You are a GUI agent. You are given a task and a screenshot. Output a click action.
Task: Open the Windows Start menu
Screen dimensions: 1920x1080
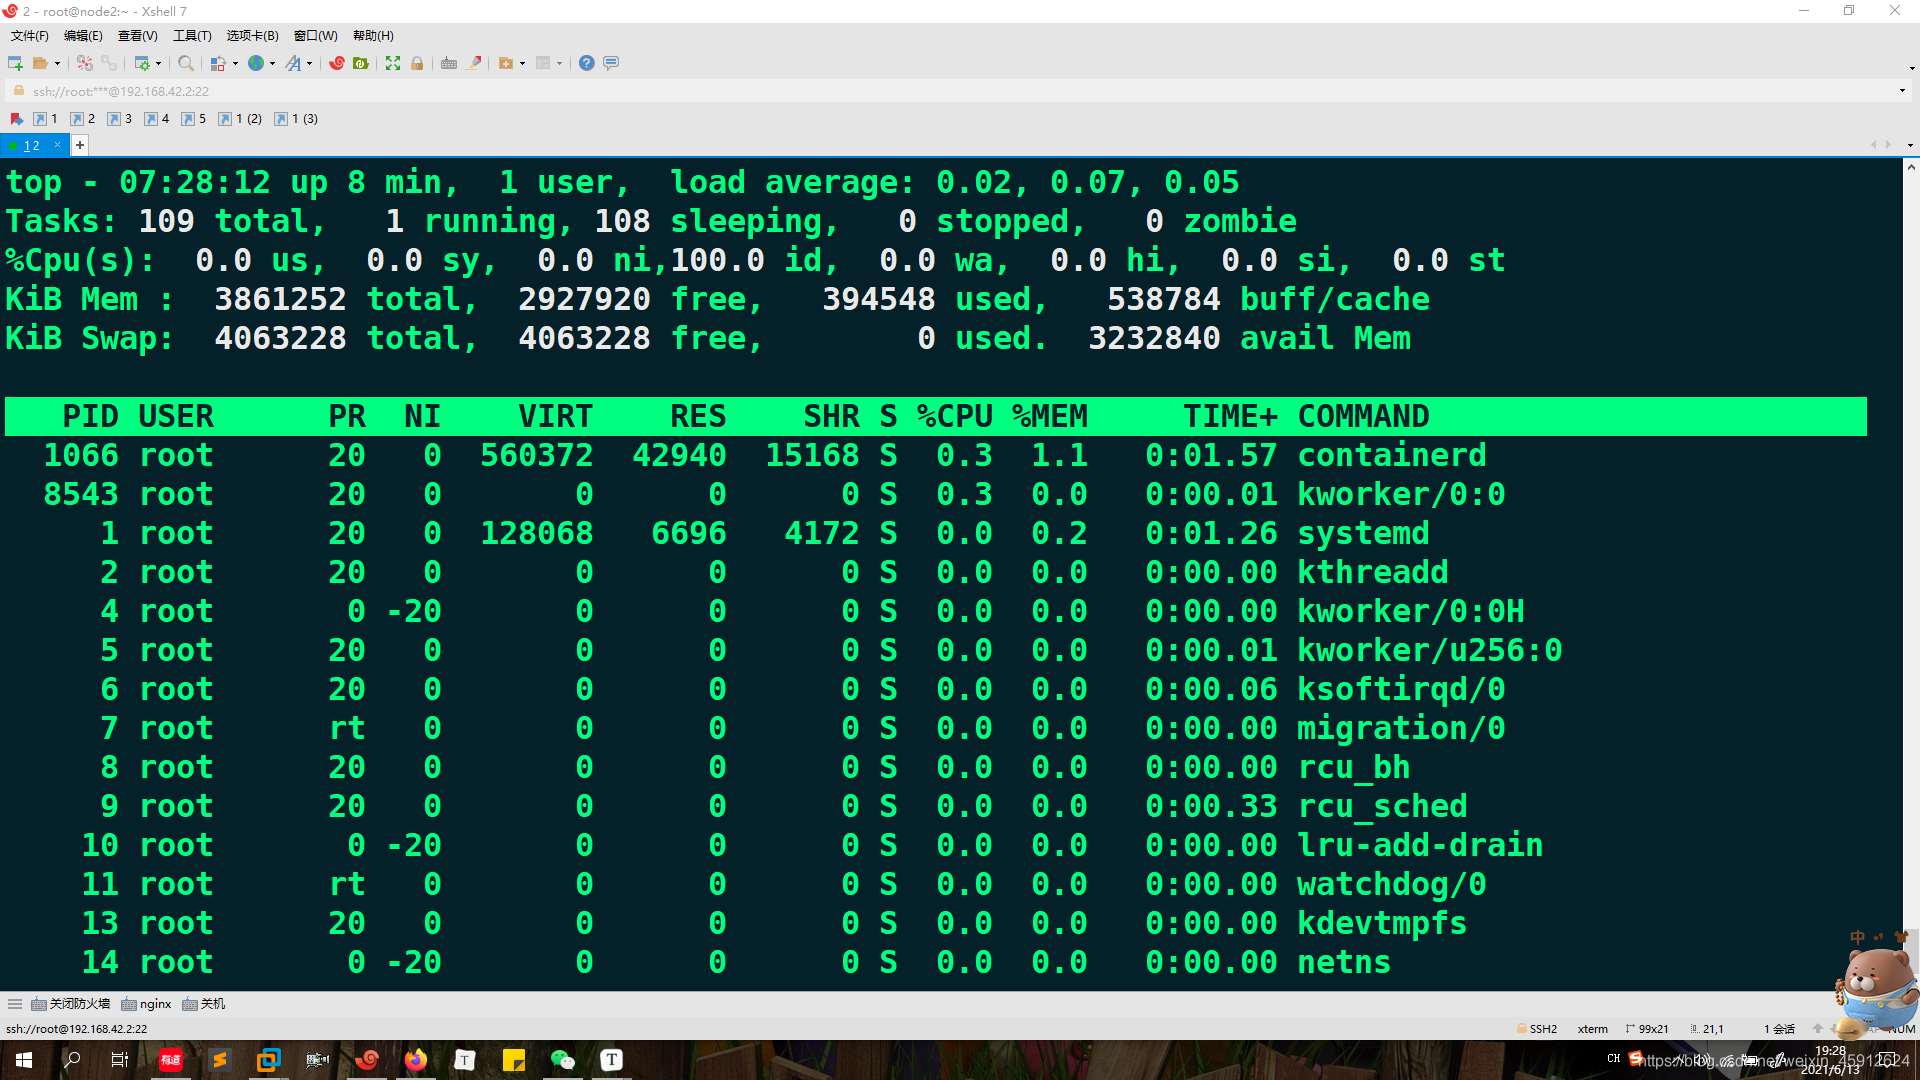(24, 1060)
